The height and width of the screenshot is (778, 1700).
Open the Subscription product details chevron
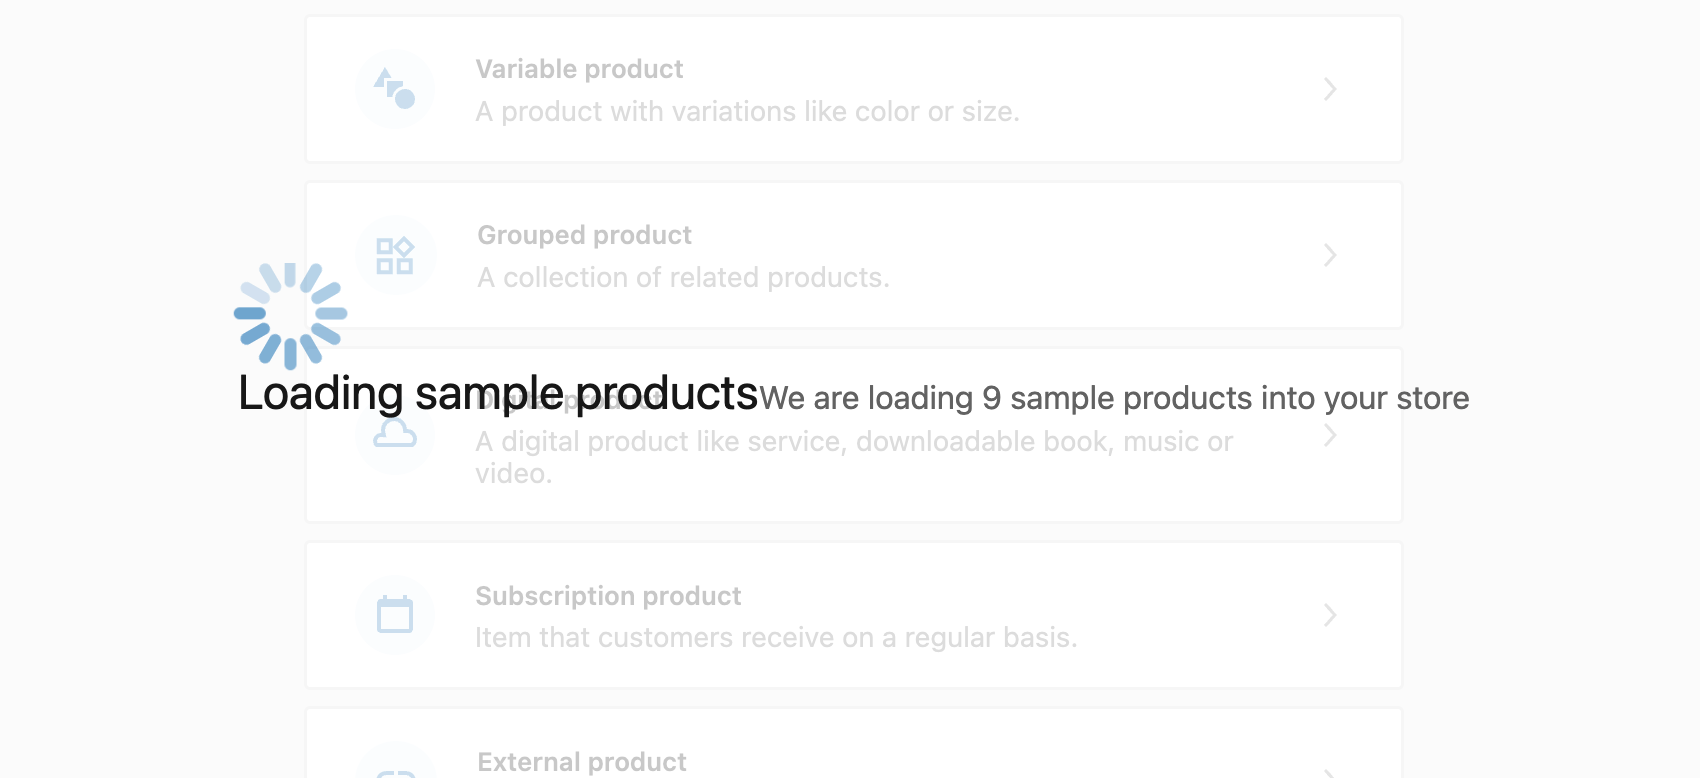pos(1330,615)
